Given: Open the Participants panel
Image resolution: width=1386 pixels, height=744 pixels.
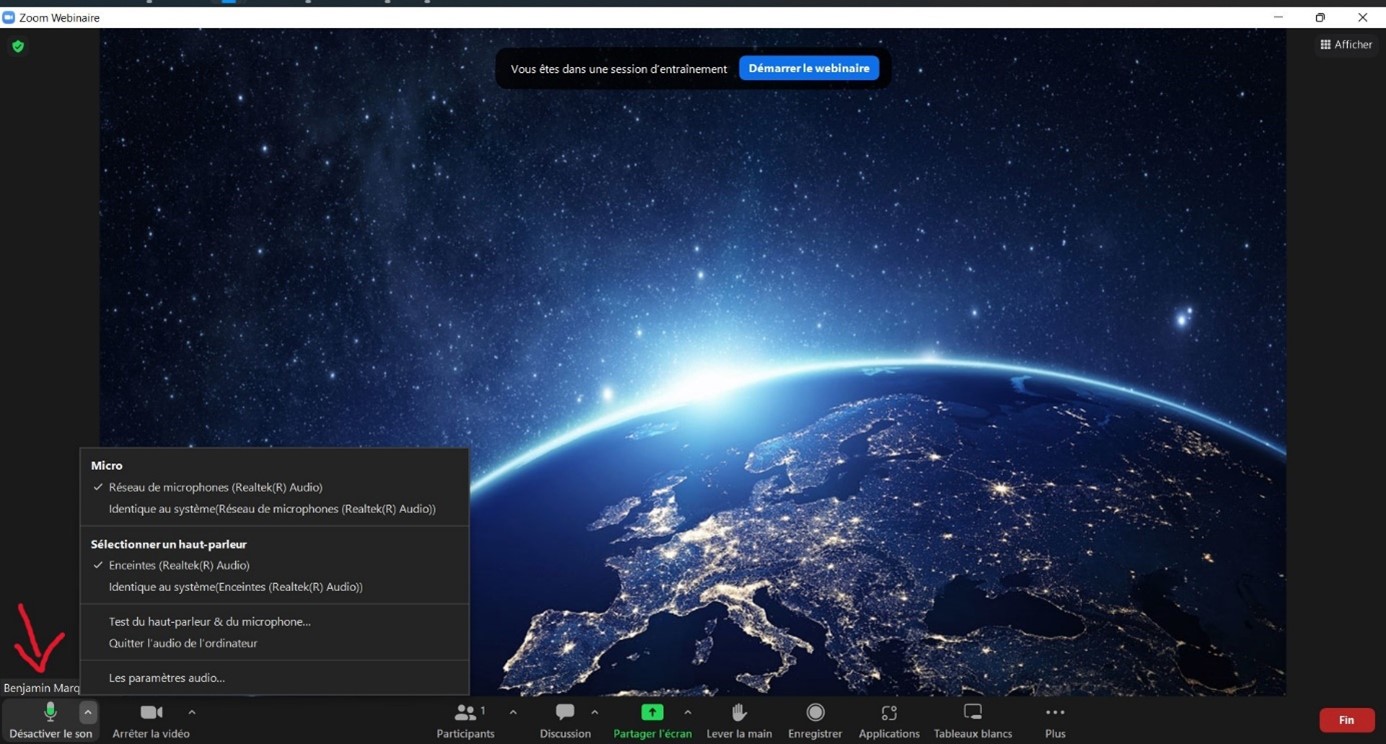Looking at the screenshot, I should (x=465, y=720).
